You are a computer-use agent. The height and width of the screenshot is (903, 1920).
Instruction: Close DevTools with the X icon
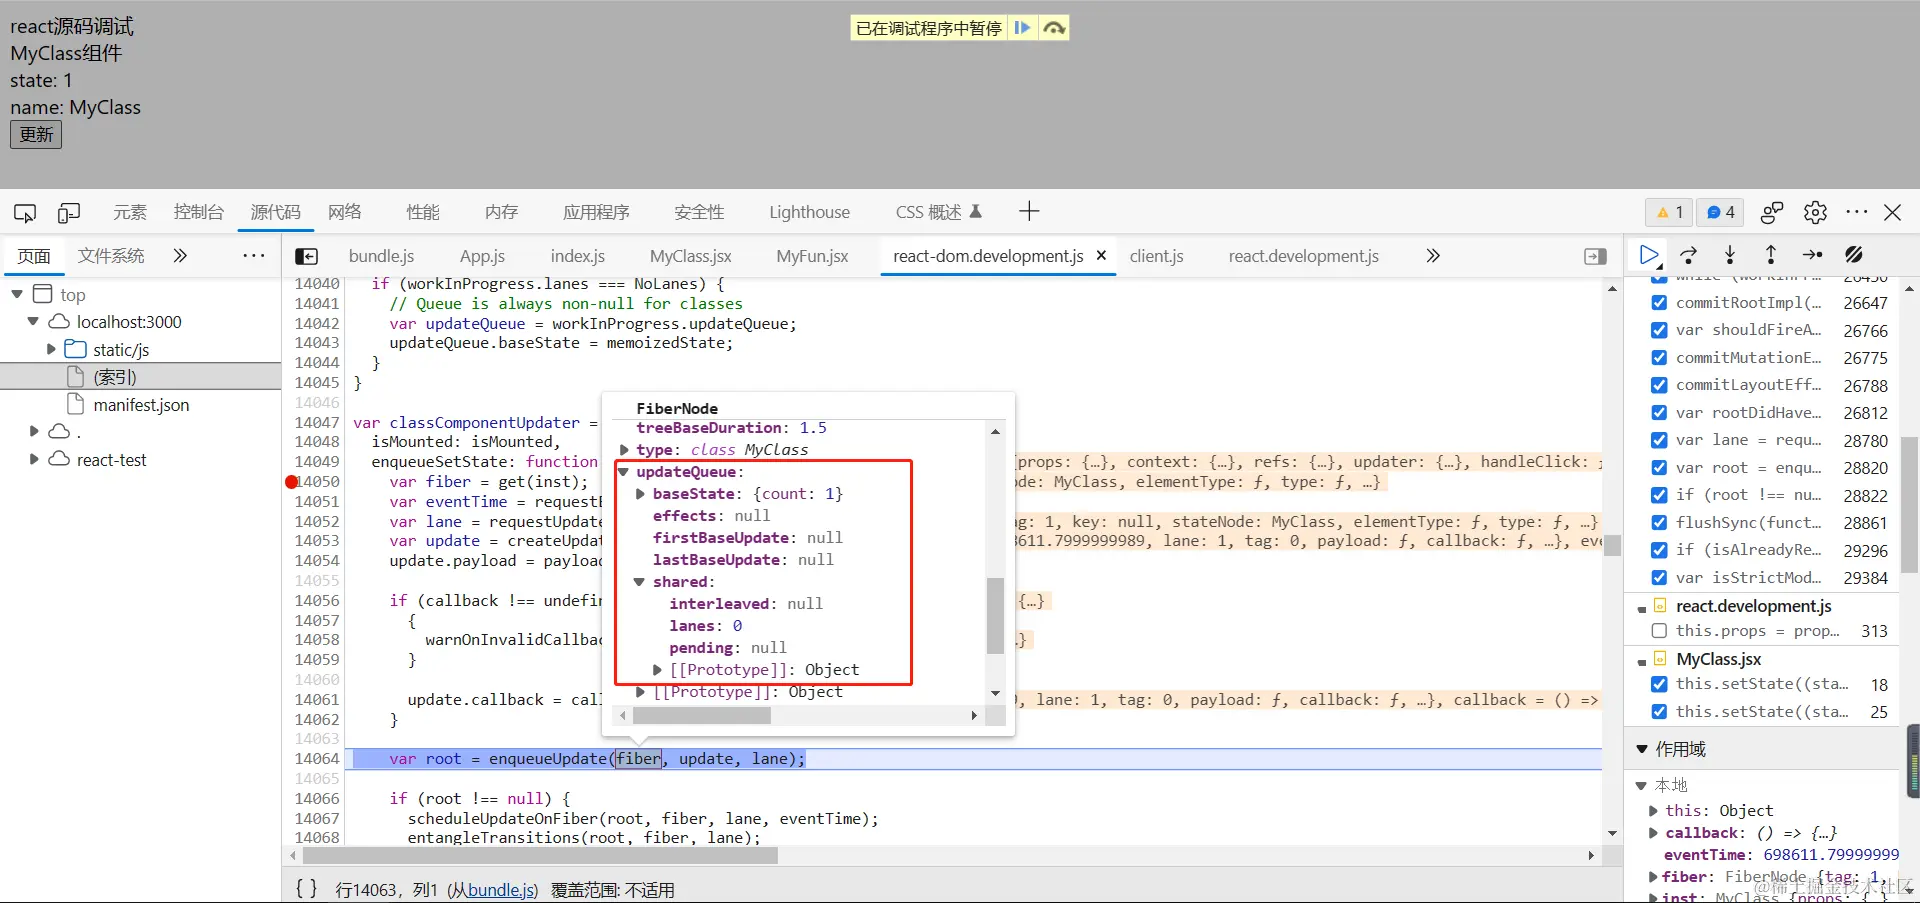[x=1892, y=212]
